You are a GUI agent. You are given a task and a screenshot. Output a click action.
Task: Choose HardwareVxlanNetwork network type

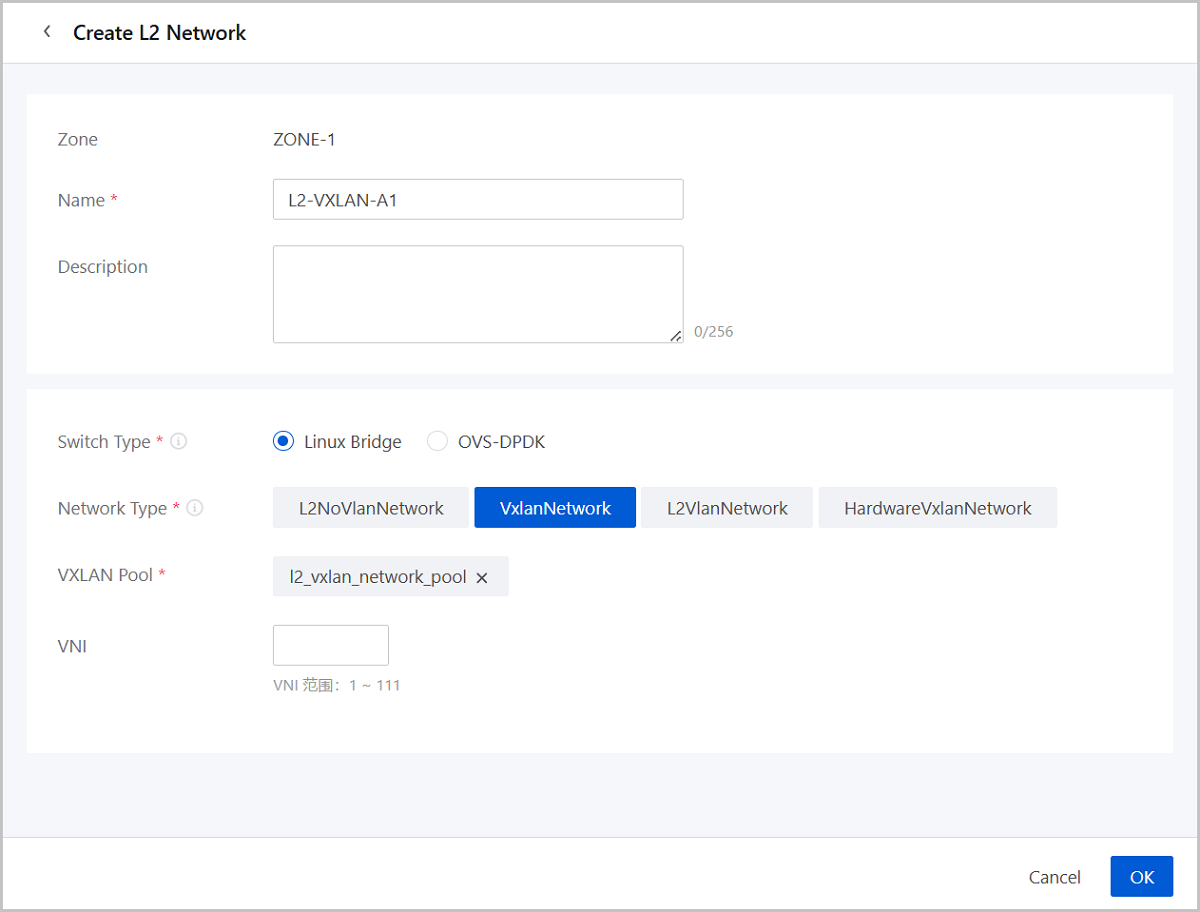point(937,508)
